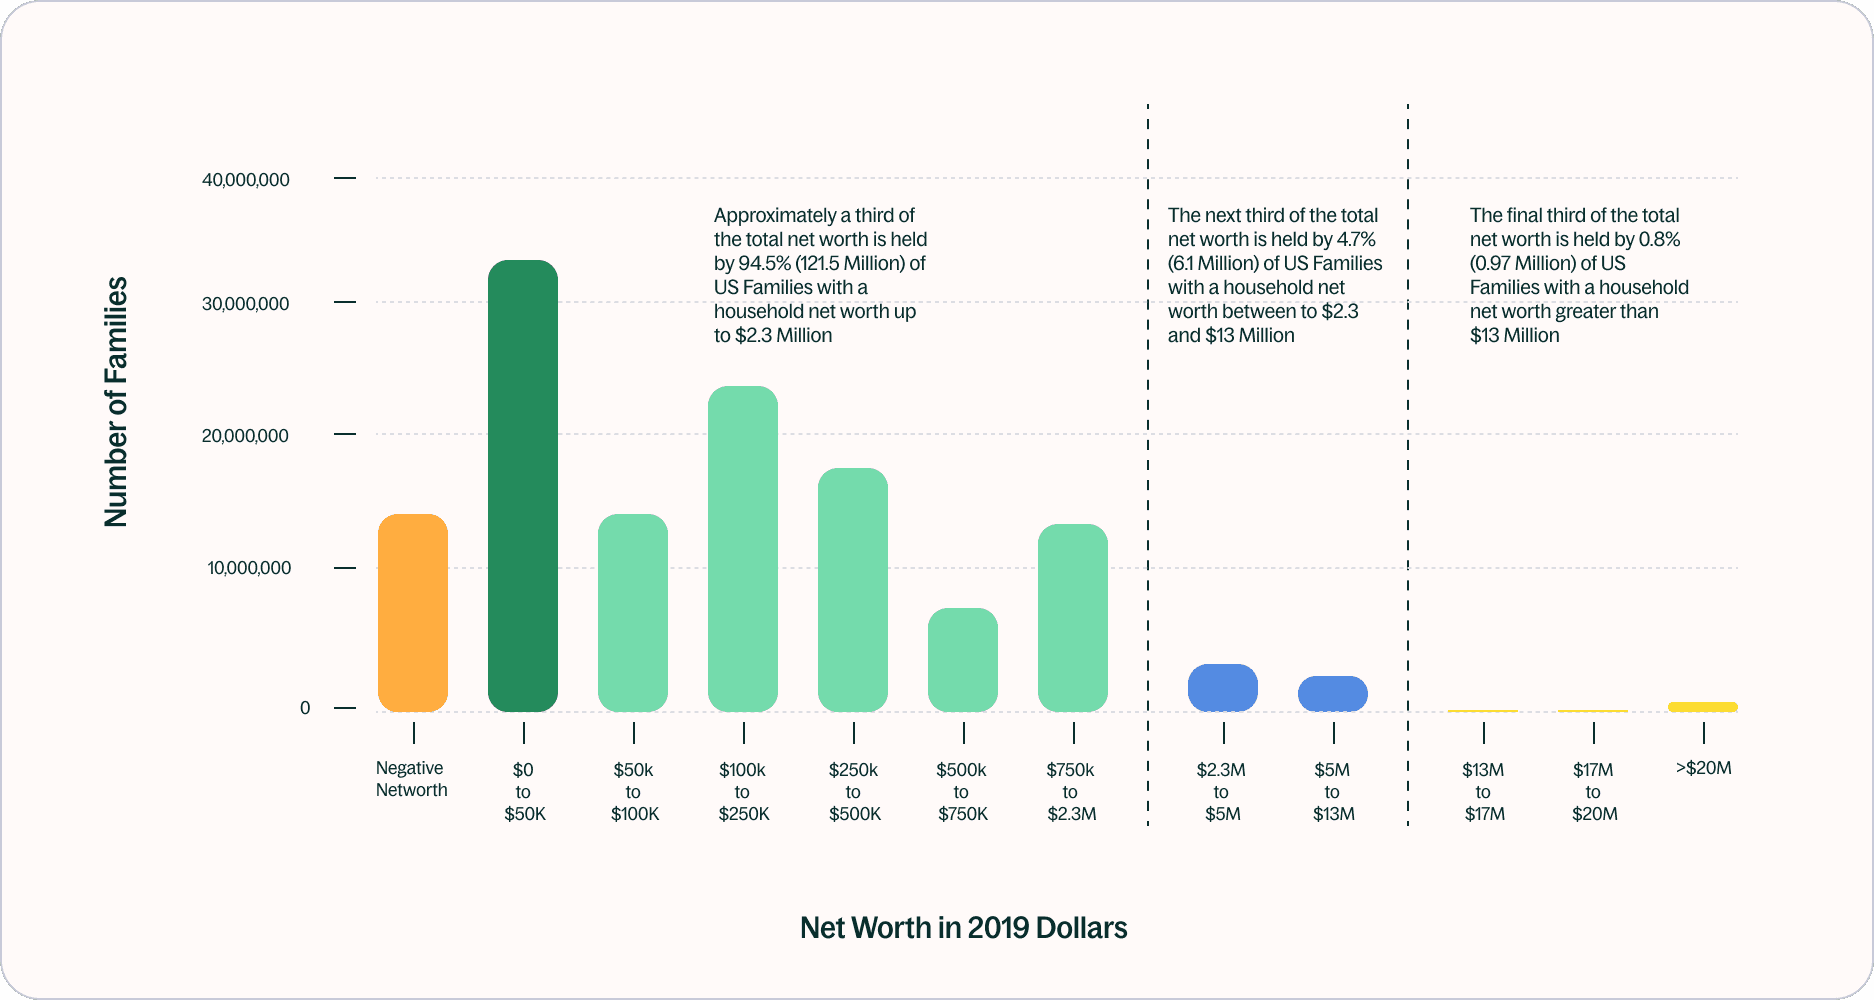Click the Number of Families axis title
1874x1000 pixels.
tap(118, 400)
